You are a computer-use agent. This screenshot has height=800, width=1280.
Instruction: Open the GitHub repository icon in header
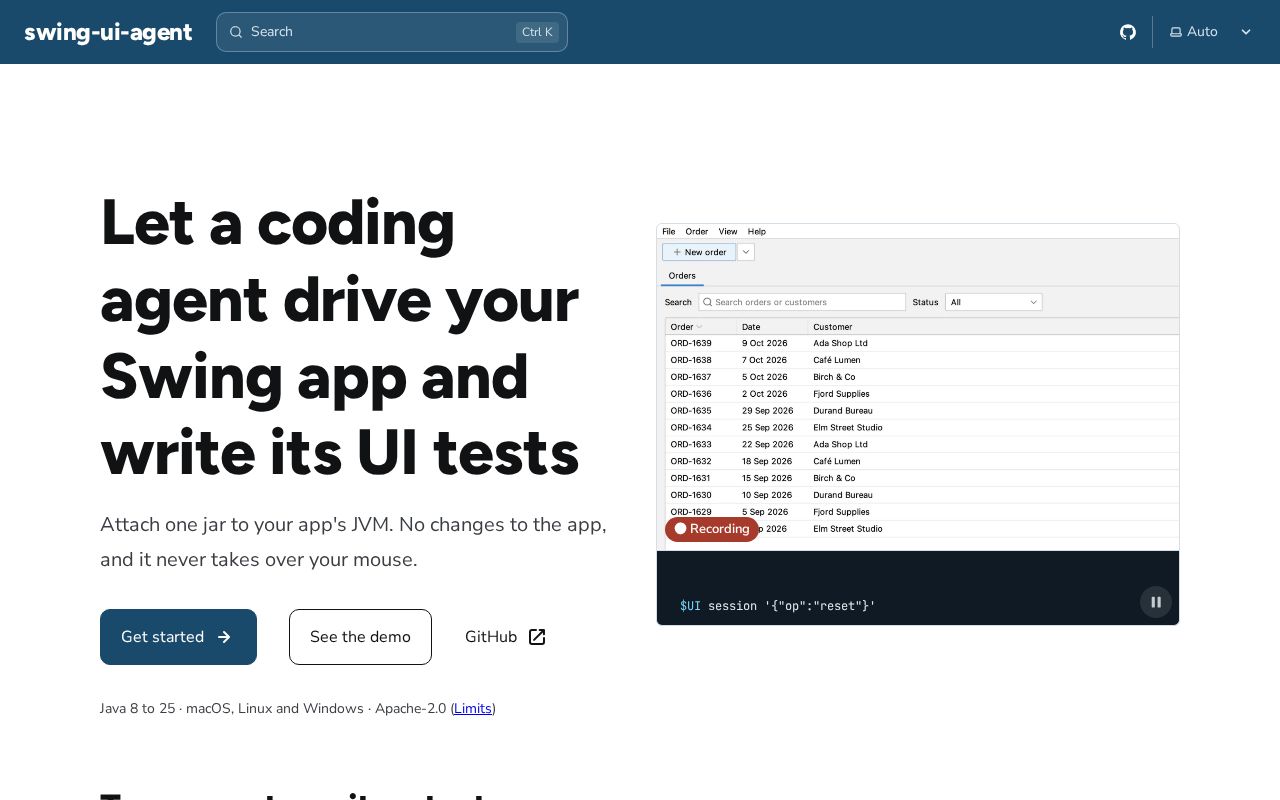(1128, 32)
